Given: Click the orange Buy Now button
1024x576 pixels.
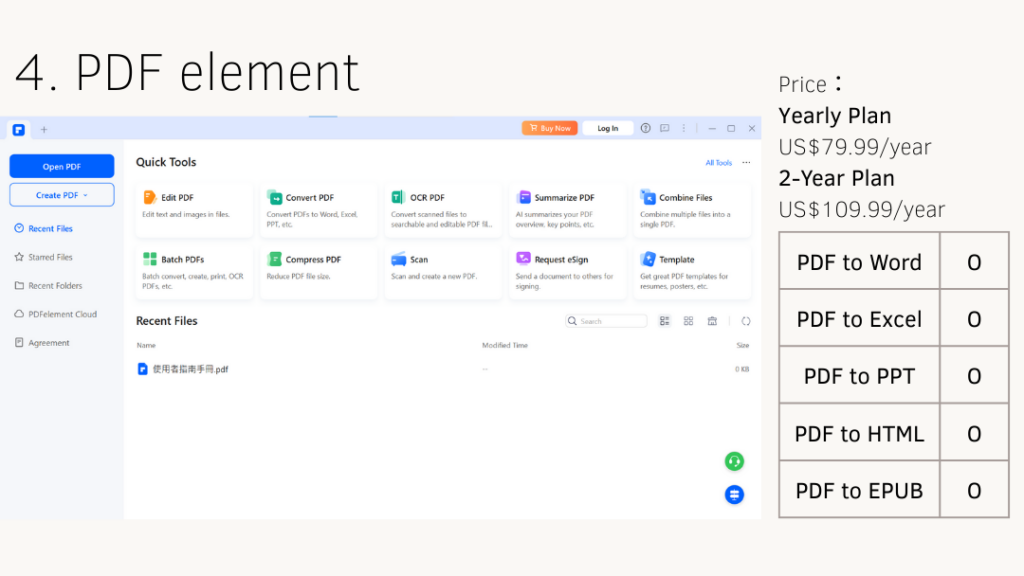Looking at the screenshot, I should [549, 128].
